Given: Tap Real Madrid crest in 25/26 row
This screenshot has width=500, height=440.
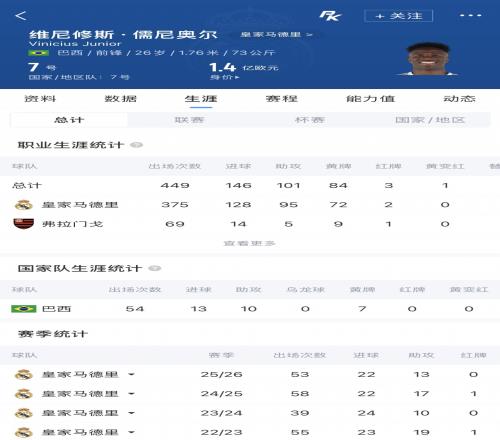Looking at the screenshot, I should click(x=24, y=375).
